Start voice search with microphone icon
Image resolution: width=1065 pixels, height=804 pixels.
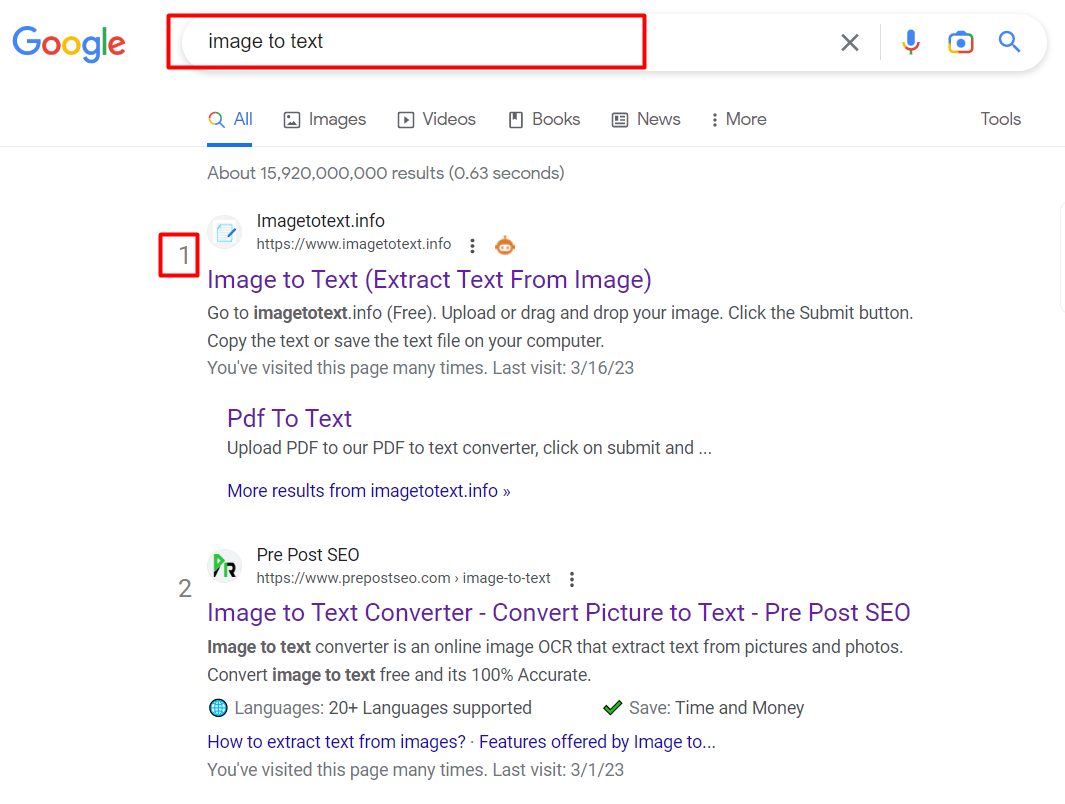click(x=910, y=42)
